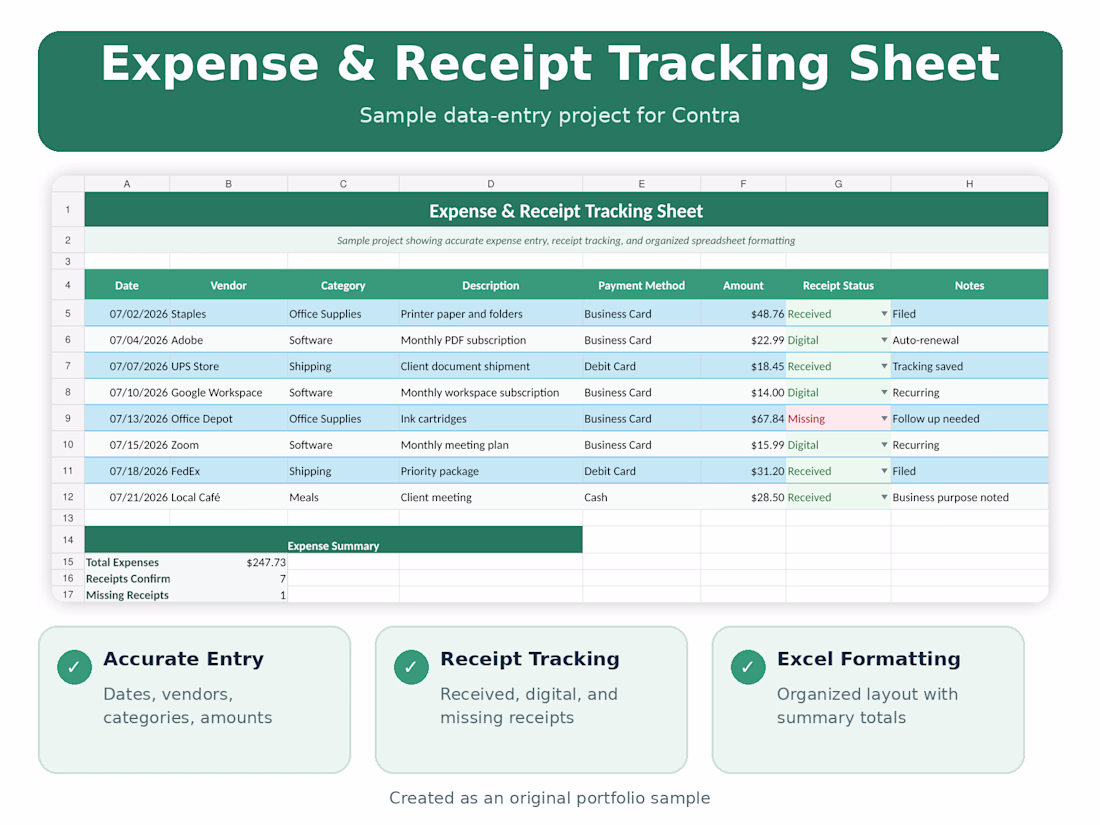The image size is (1100, 825).
Task: Select the 'Tracking saved' note cell
Action: pyautogui.click(x=970, y=366)
